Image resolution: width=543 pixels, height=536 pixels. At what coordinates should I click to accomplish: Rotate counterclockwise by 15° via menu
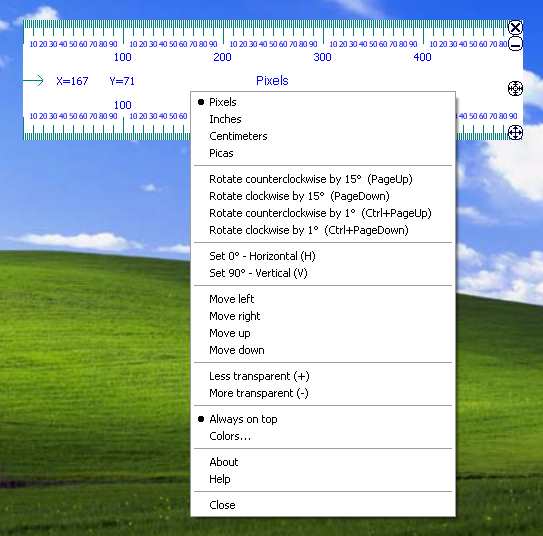coord(323,179)
